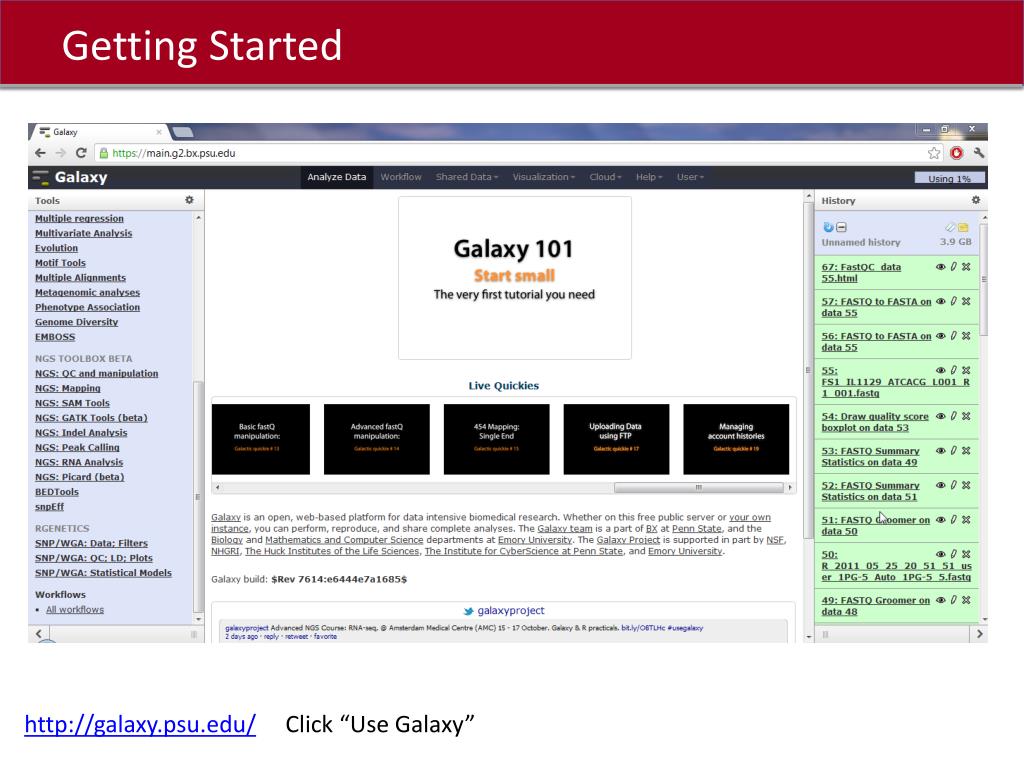Open the Shared Data dropdown
This screenshot has width=1024, height=768.
[x=467, y=177]
